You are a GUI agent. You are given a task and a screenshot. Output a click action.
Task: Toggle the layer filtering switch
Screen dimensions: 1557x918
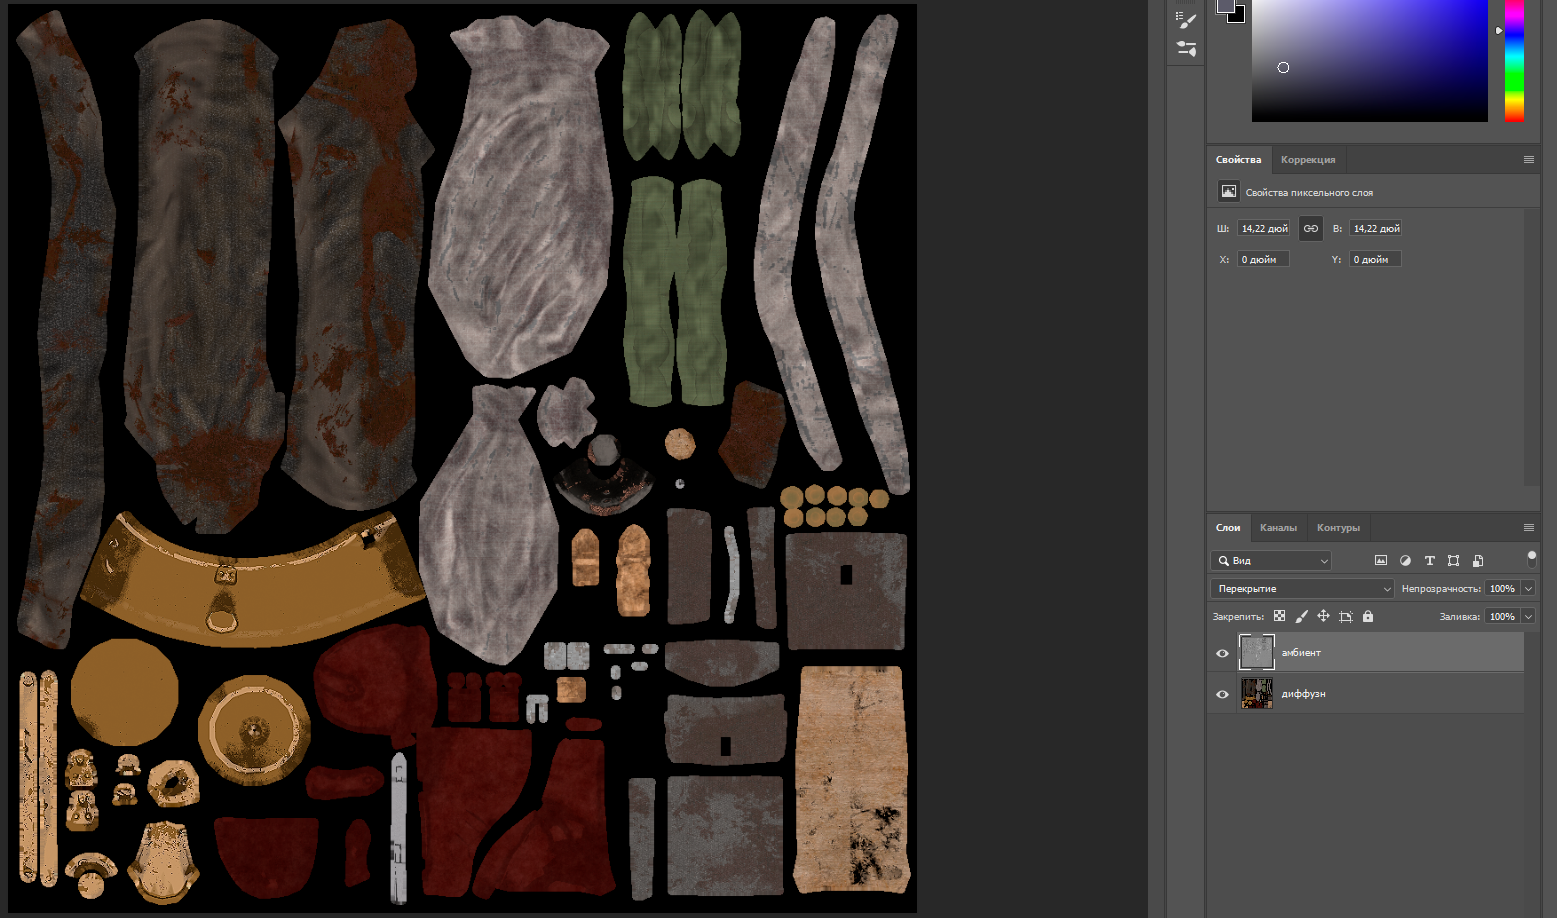point(1531,559)
